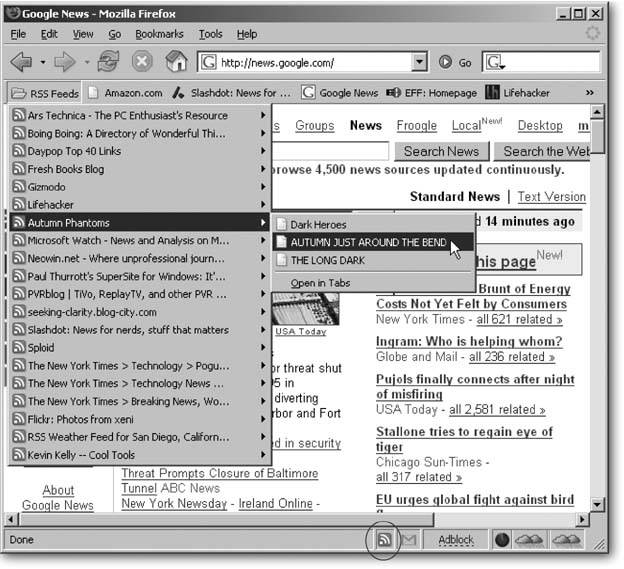Show more bookmarks with the chevron

pos(590,93)
